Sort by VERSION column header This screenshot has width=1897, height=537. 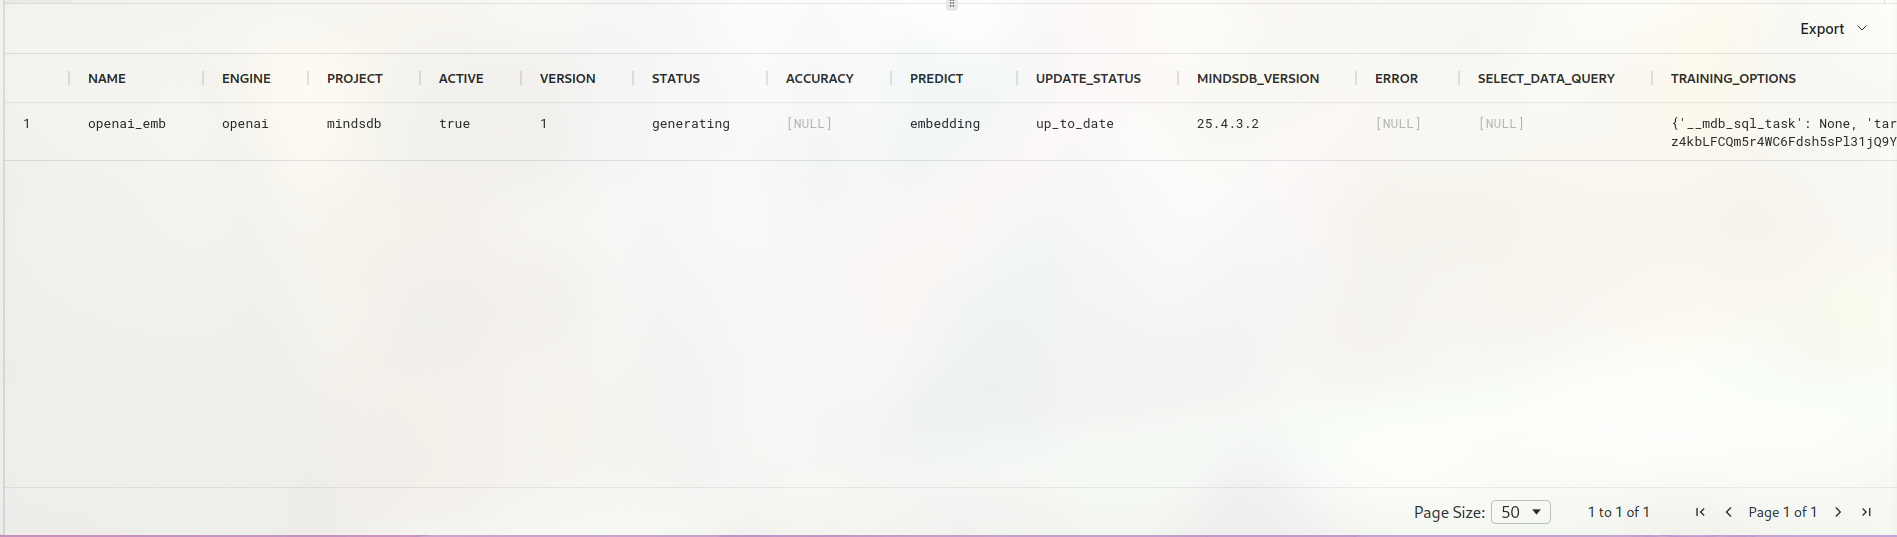(x=567, y=78)
